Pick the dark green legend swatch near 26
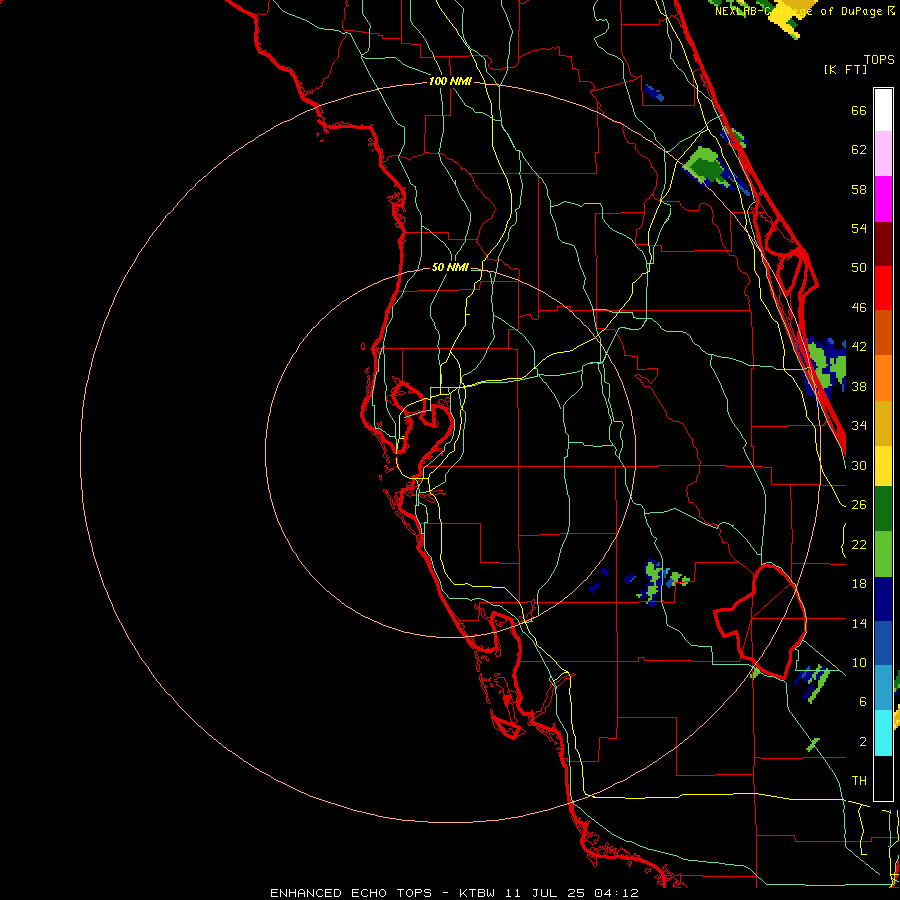900x900 pixels. 883,508
